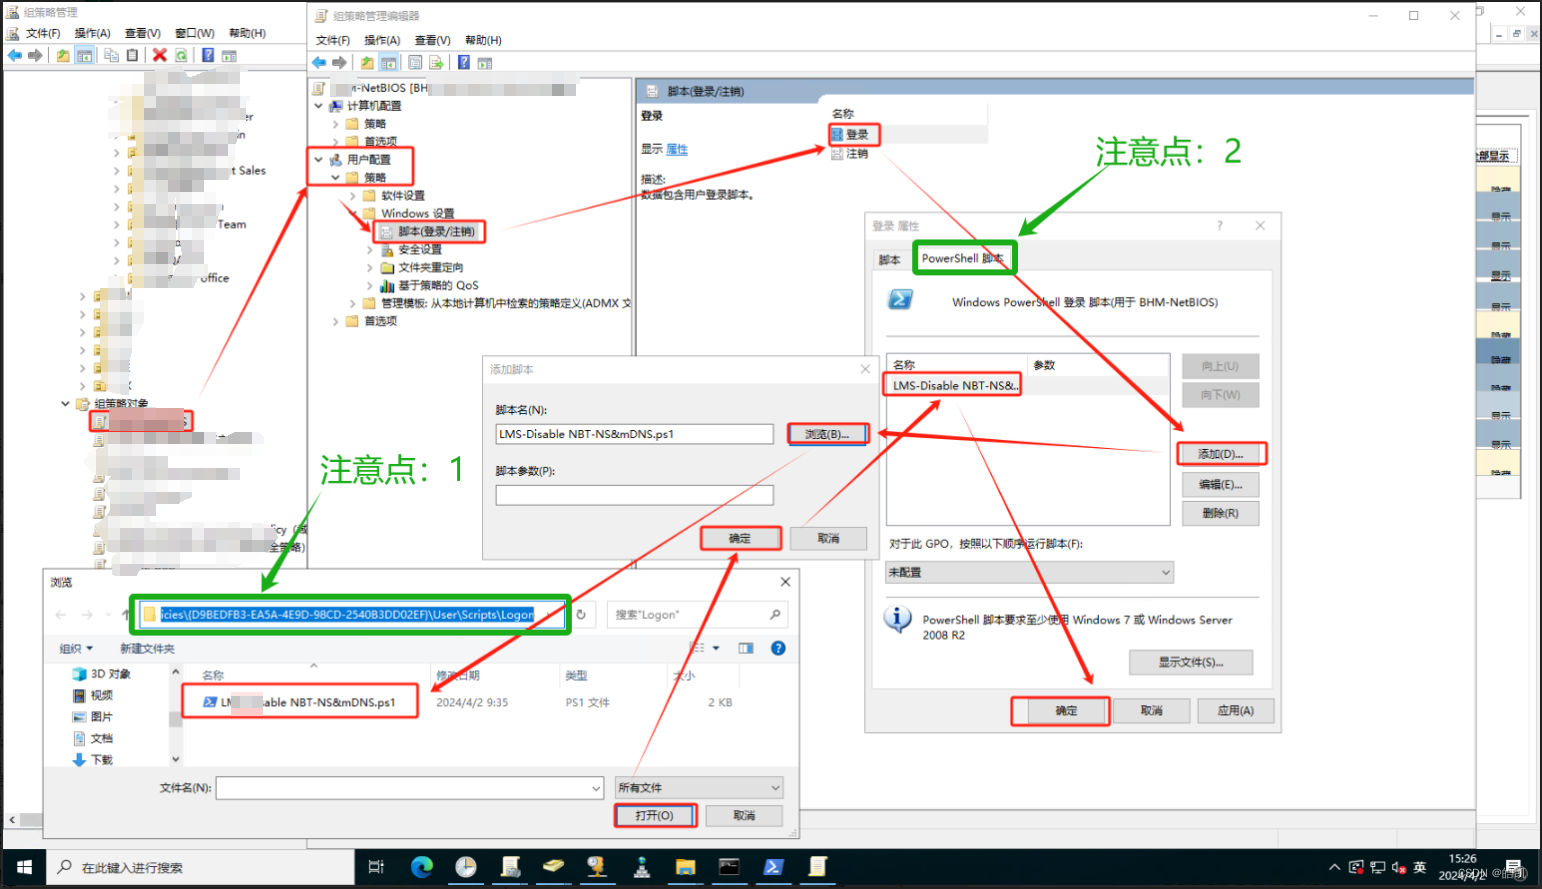Click 浏览(B) in the Add Script dialog
Image resolution: width=1542 pixels, height=889 pixels.
pyautogui.click(x=828, y=433)
